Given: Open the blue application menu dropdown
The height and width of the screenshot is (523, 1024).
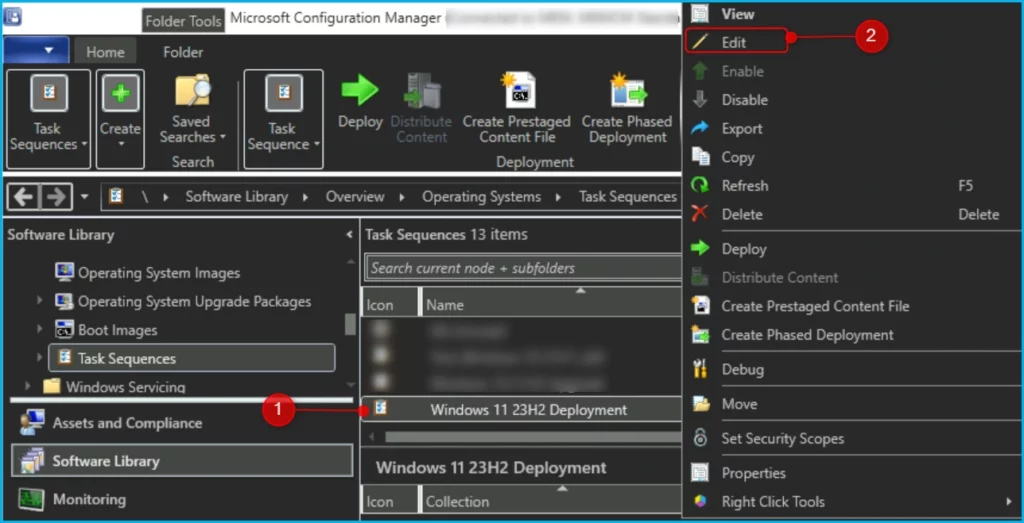Looking at the screenshot, I should point(37,50).
